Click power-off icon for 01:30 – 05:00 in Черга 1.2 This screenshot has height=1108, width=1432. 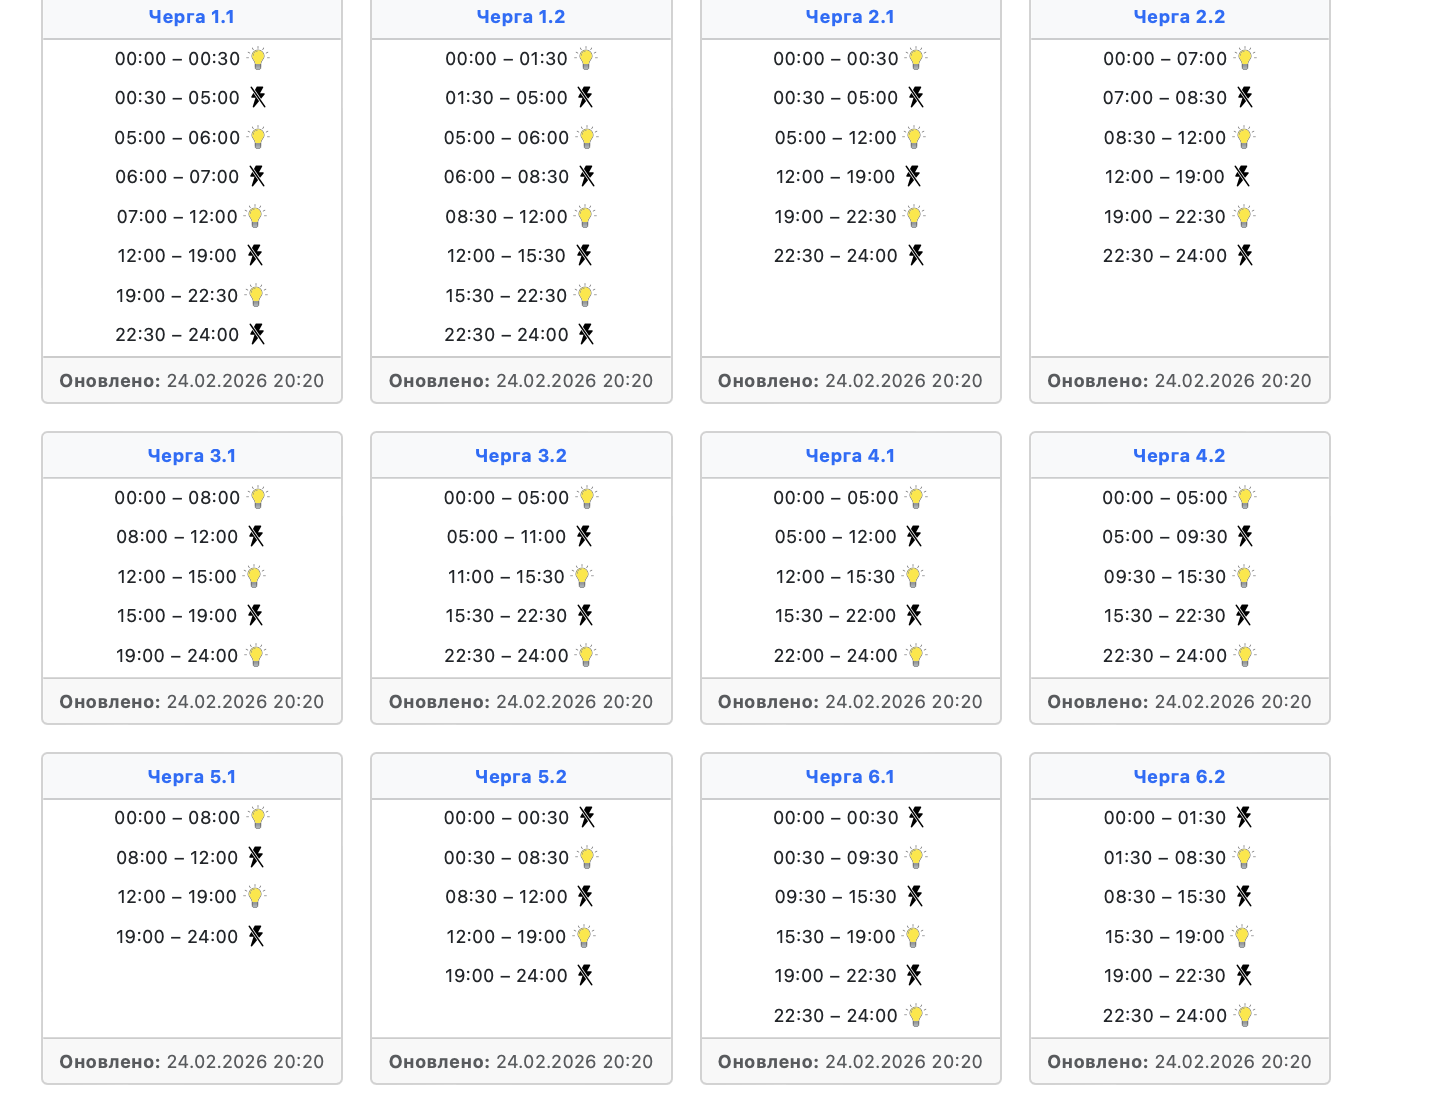click(585, 98)
